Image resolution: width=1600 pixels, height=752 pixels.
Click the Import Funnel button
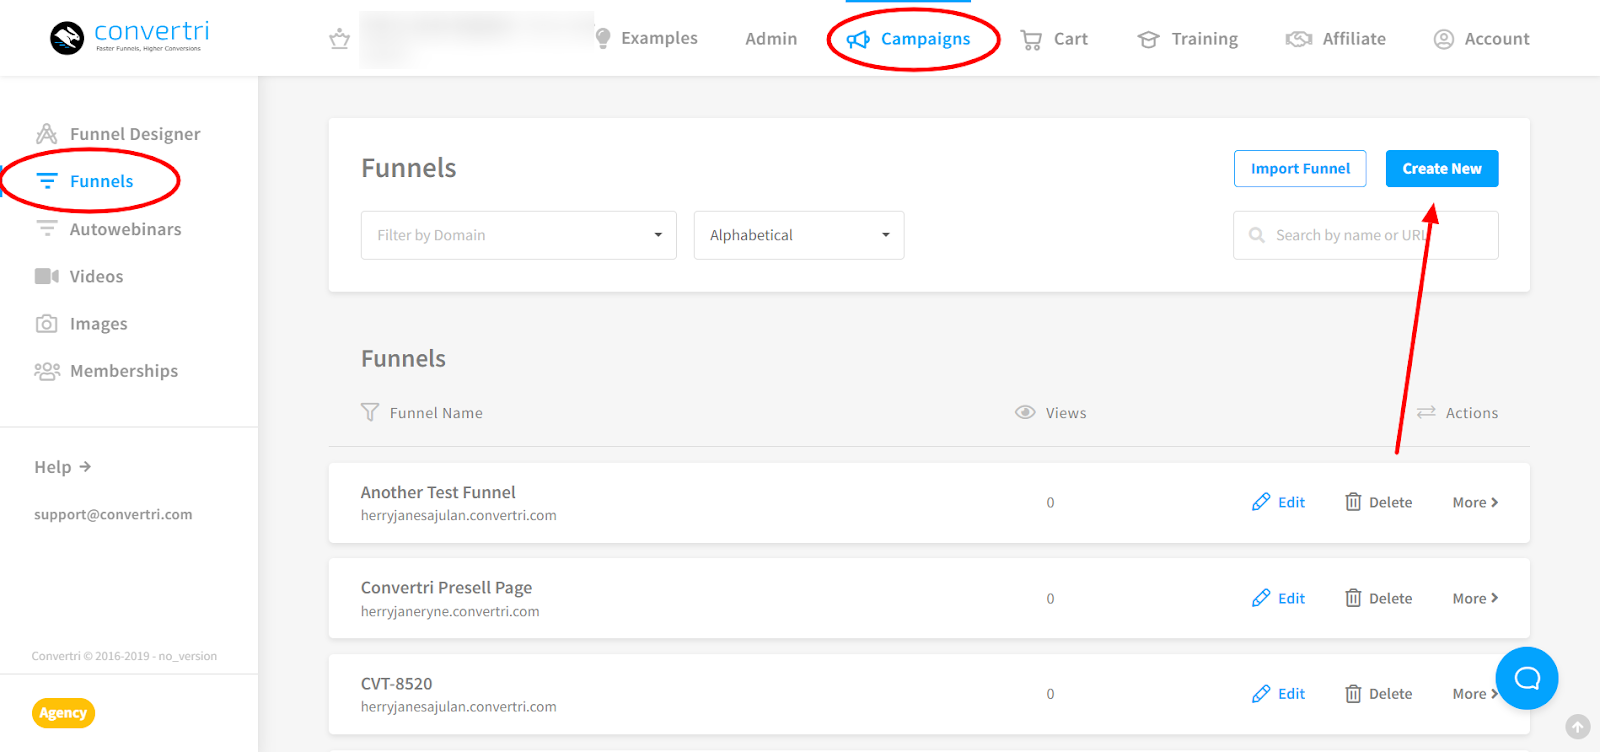(x=1299, y=169)
